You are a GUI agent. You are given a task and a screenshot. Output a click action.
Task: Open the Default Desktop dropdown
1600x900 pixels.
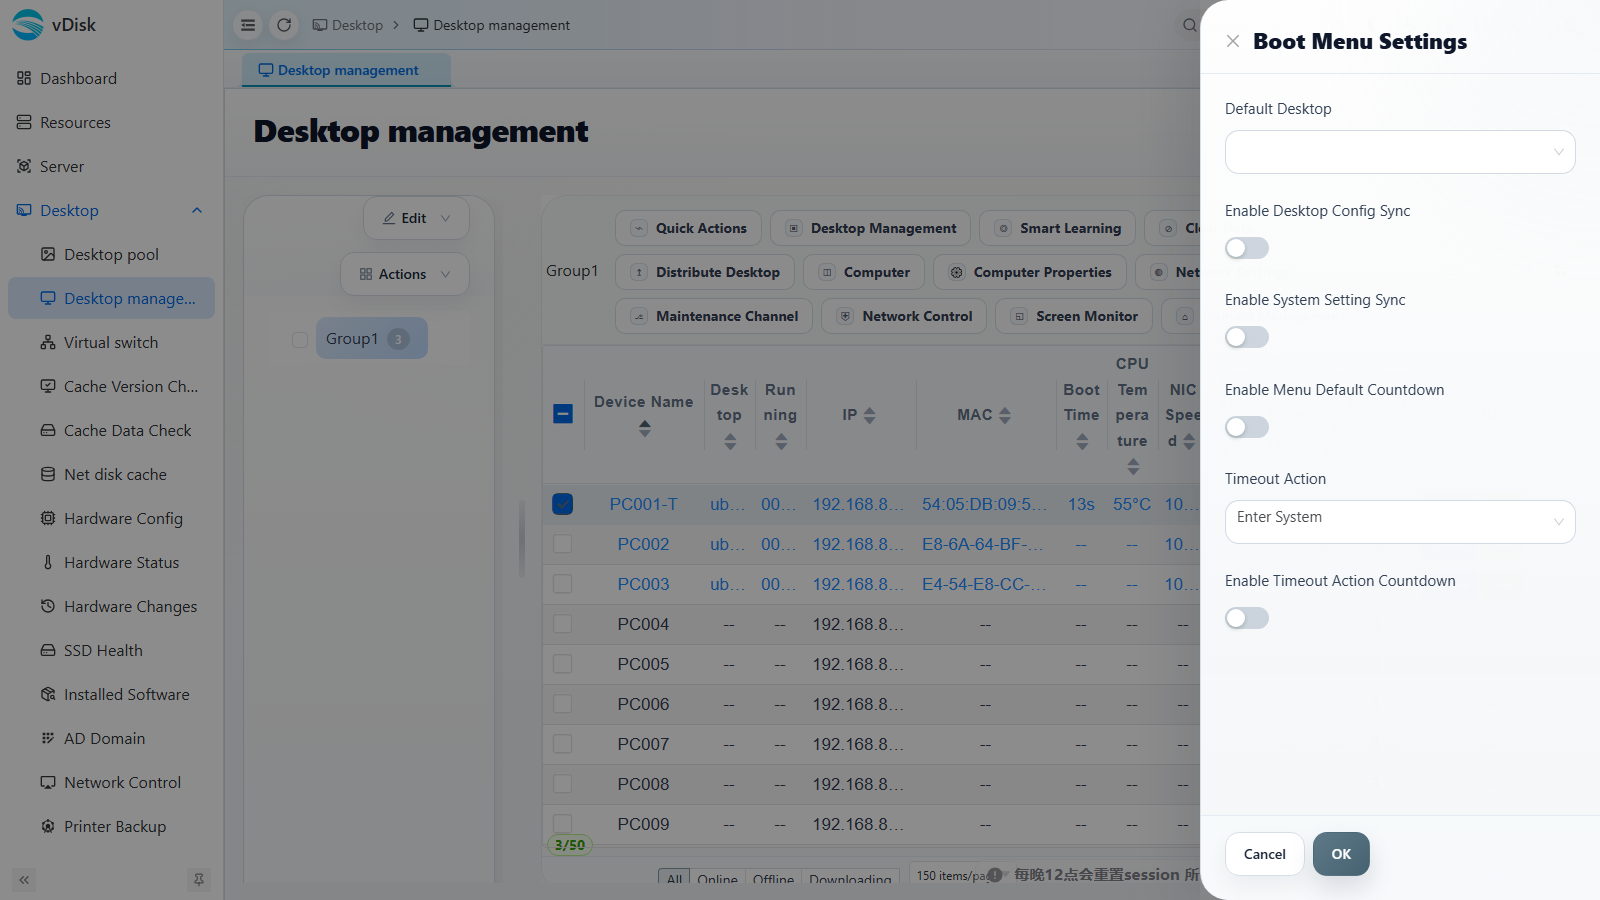tap(1400, 152)
